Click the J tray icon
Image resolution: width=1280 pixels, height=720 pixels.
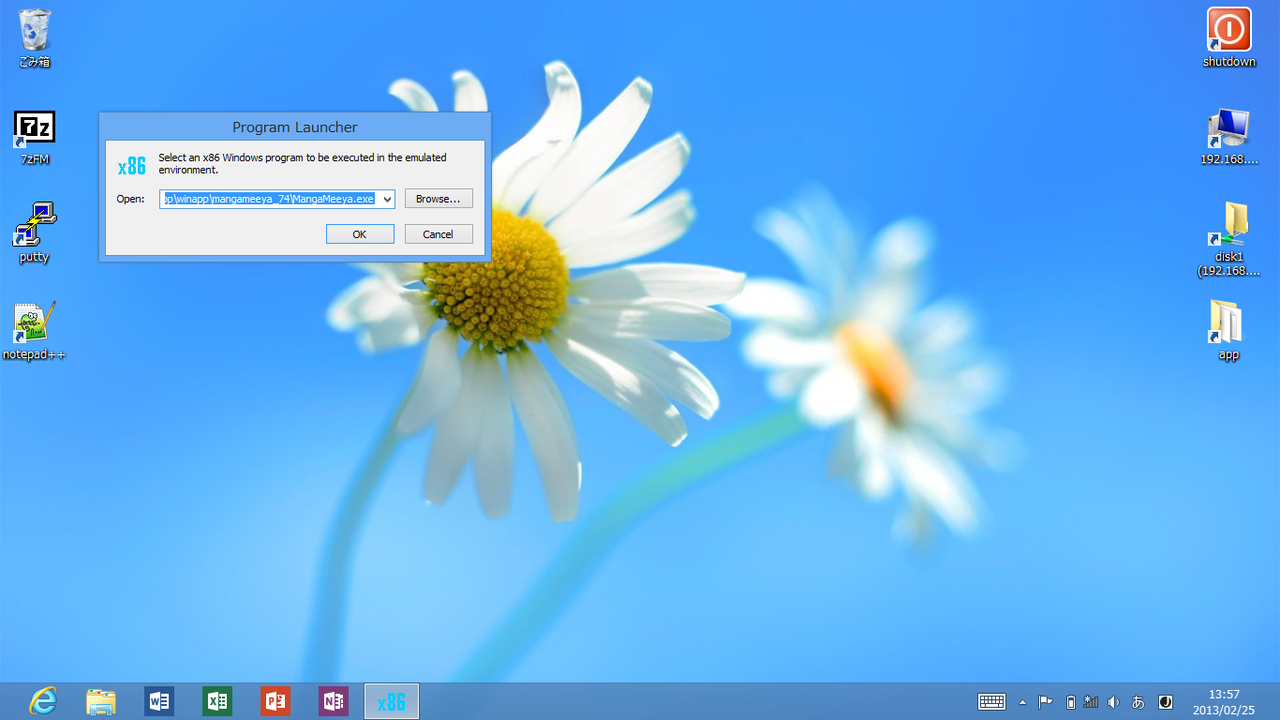coord(1165,702)
